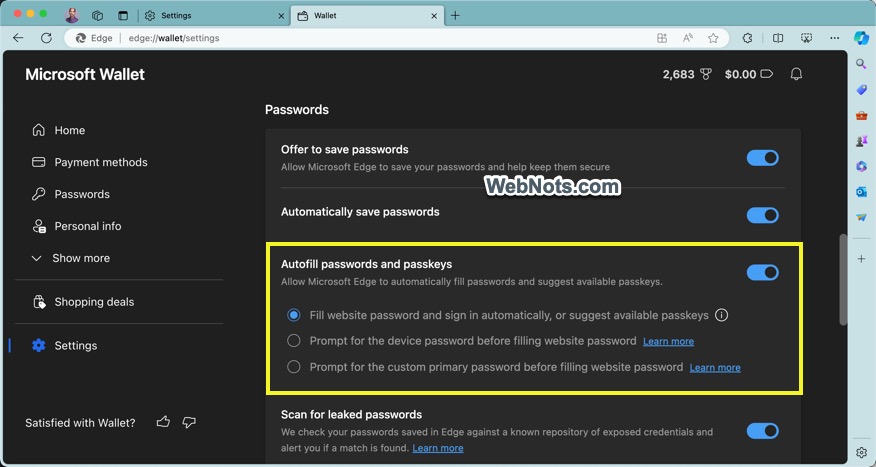Screen dimensions: 876x467
Task: Click the rewards trophy icon
Action: point(706,74)
